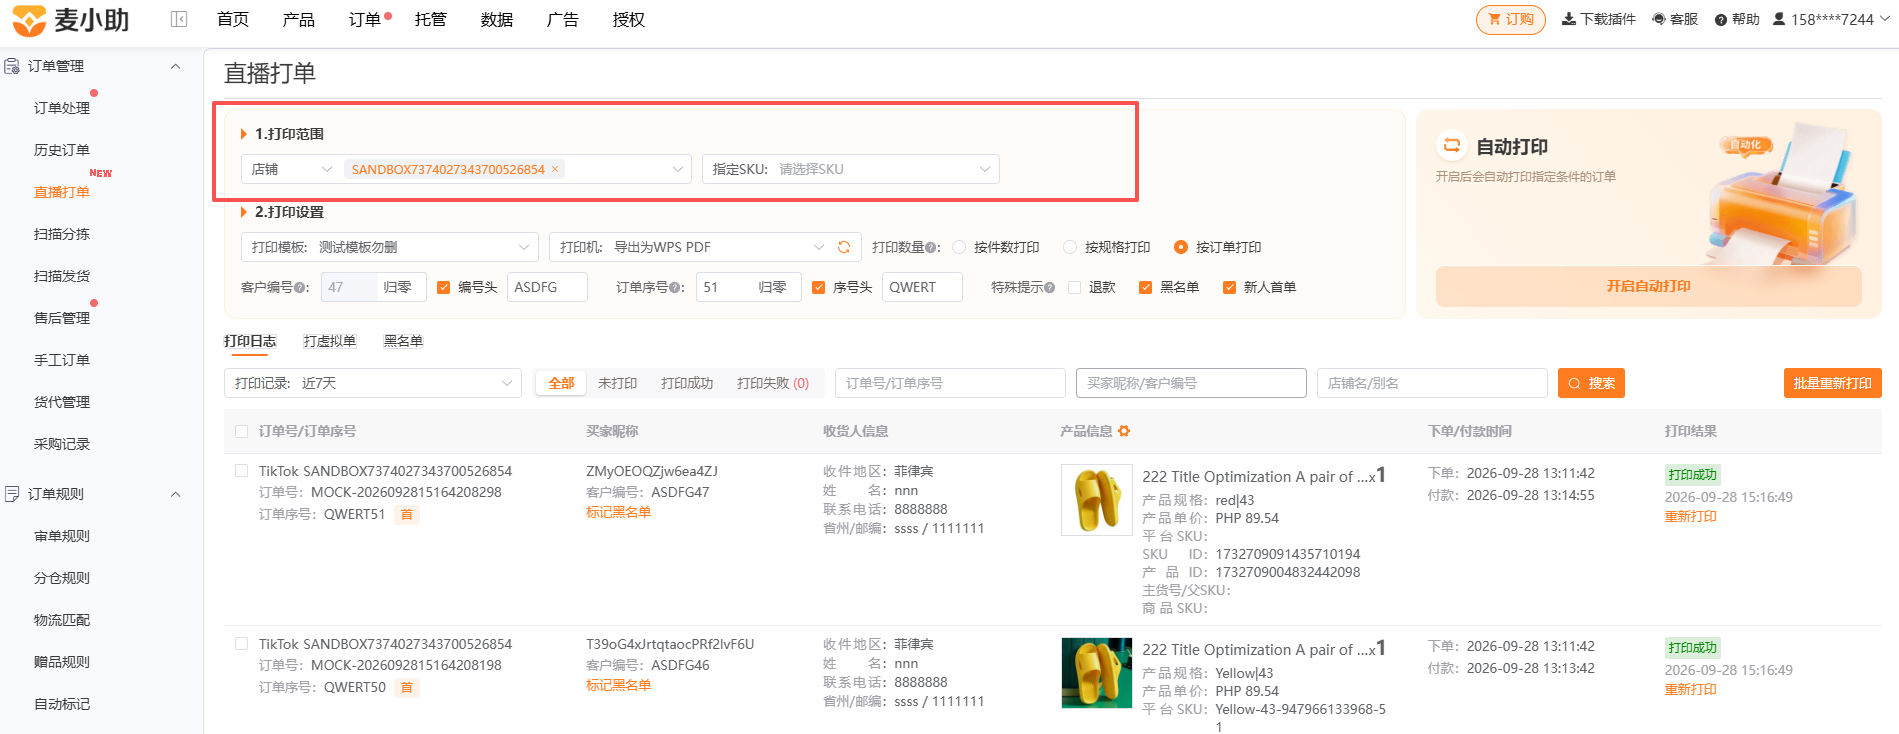1899x734 pixels.
Task: Collapse the 订单管理 sidebar group
Action: coord(176,66)
